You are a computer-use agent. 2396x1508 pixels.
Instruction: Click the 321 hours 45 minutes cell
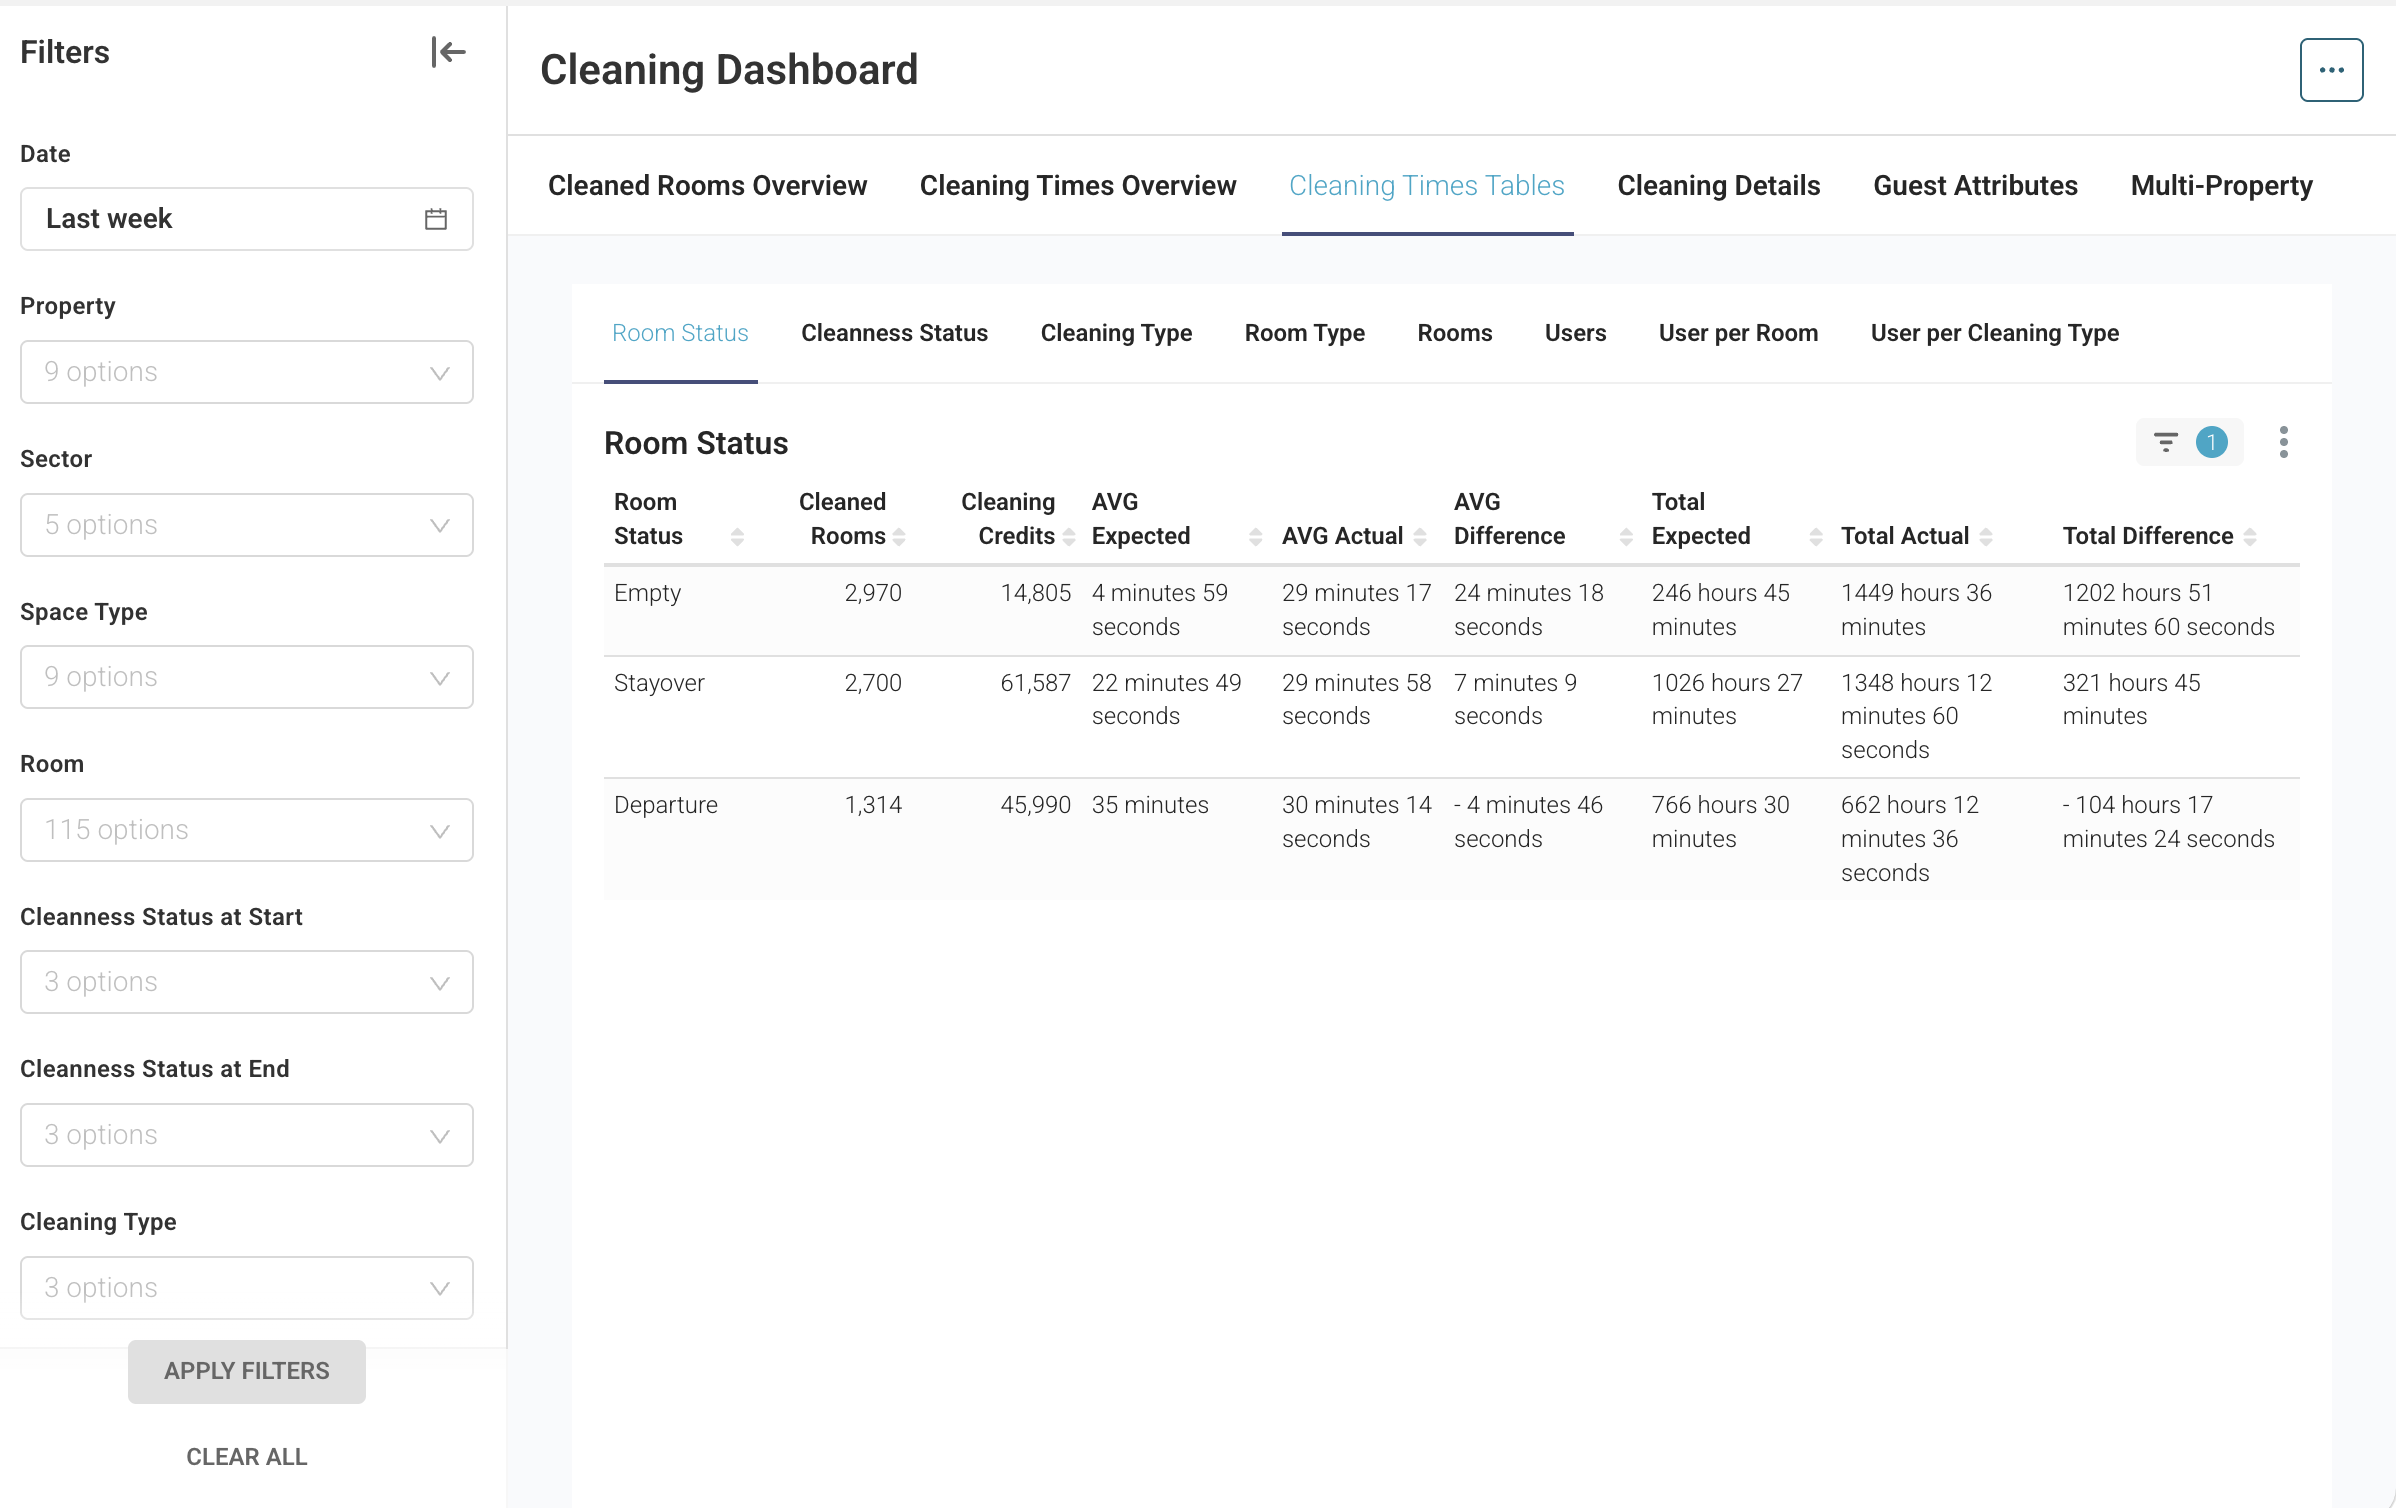pyautogui.click(x=2132, y=699)
